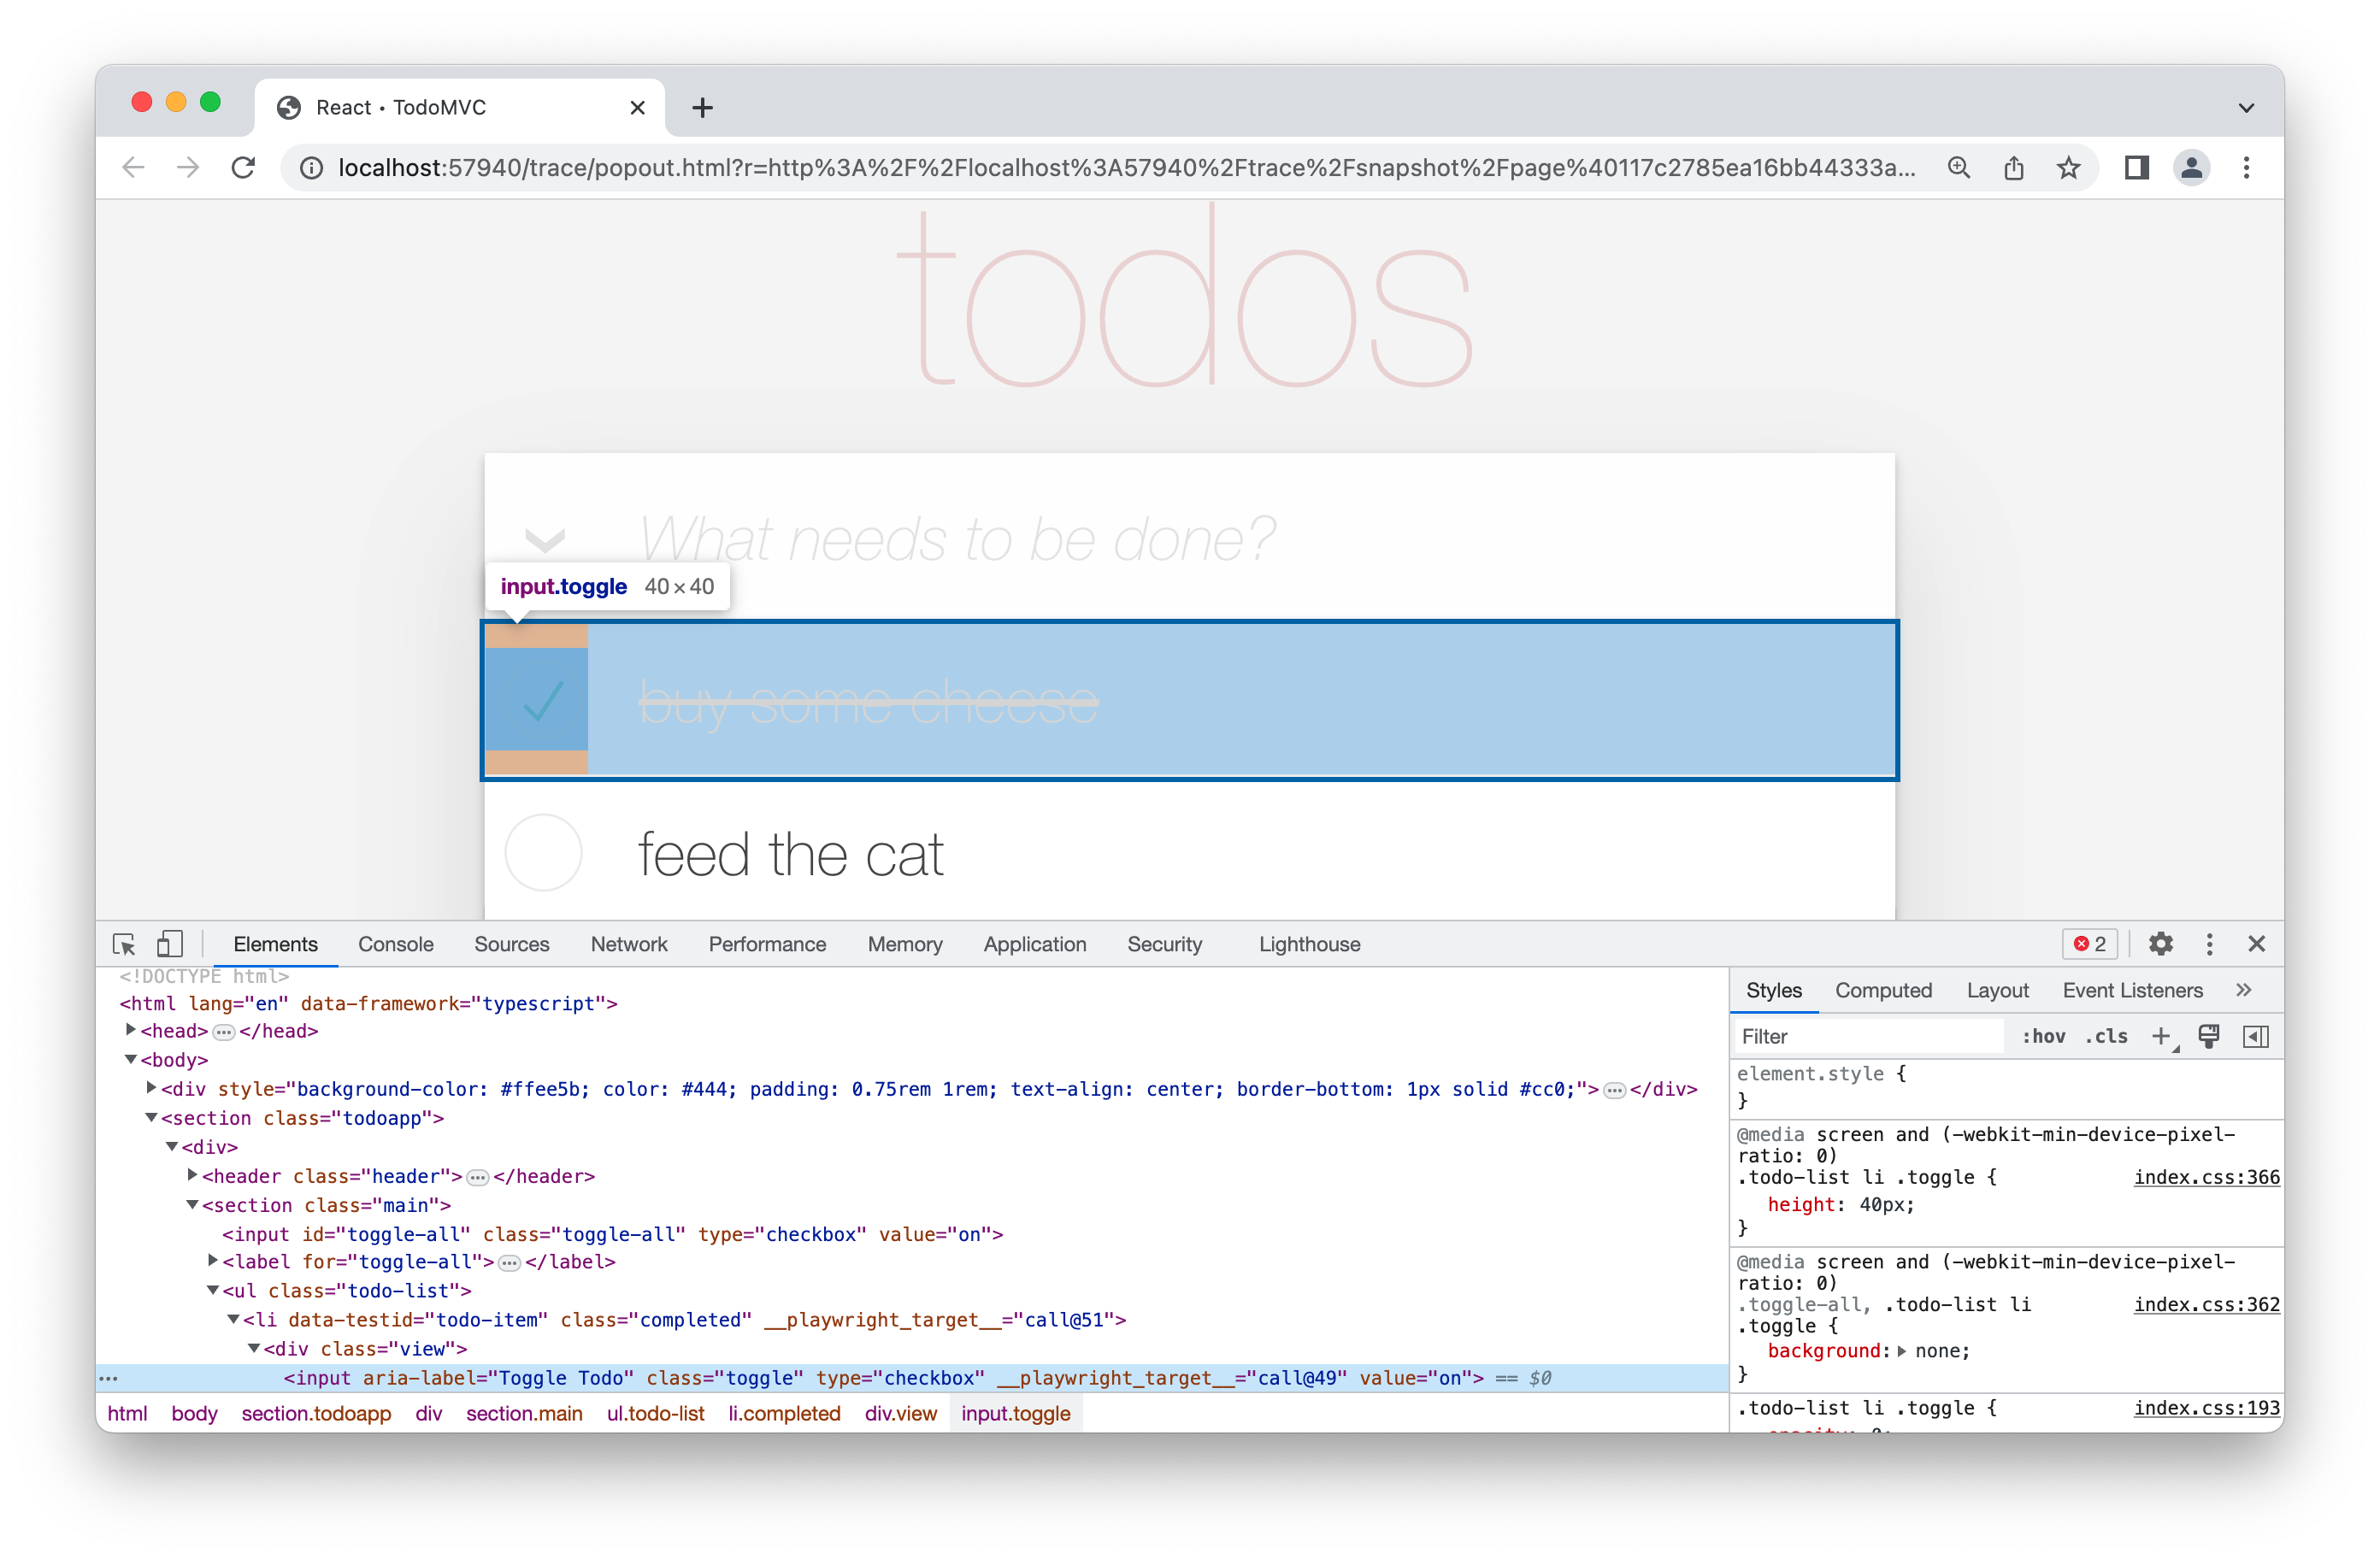The width and height of the screenshot is (2380, 1559).
Task: Select ul.todo-list in the breadcrumb
Action: 655,1413
